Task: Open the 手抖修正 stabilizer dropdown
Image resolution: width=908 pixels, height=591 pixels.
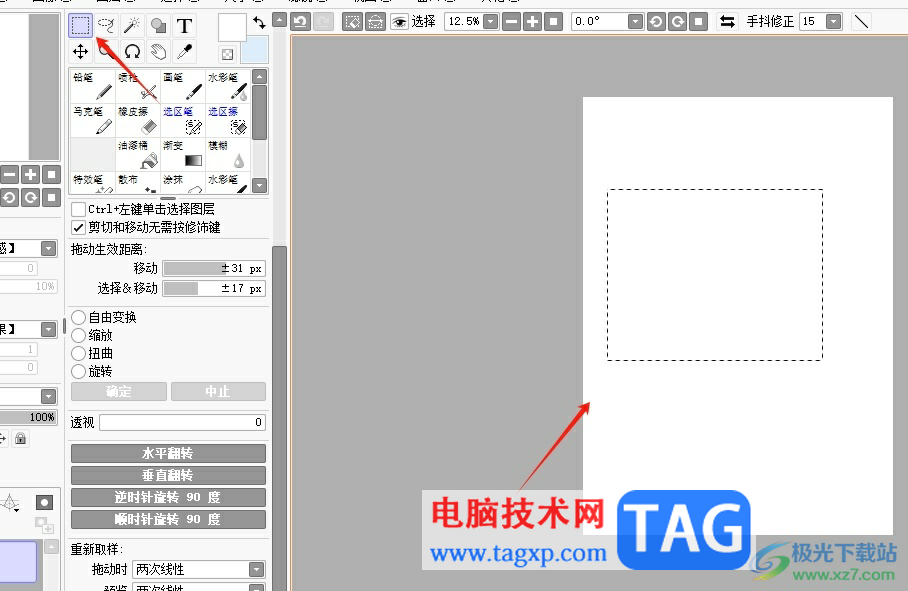Action: tap(833, 22)
